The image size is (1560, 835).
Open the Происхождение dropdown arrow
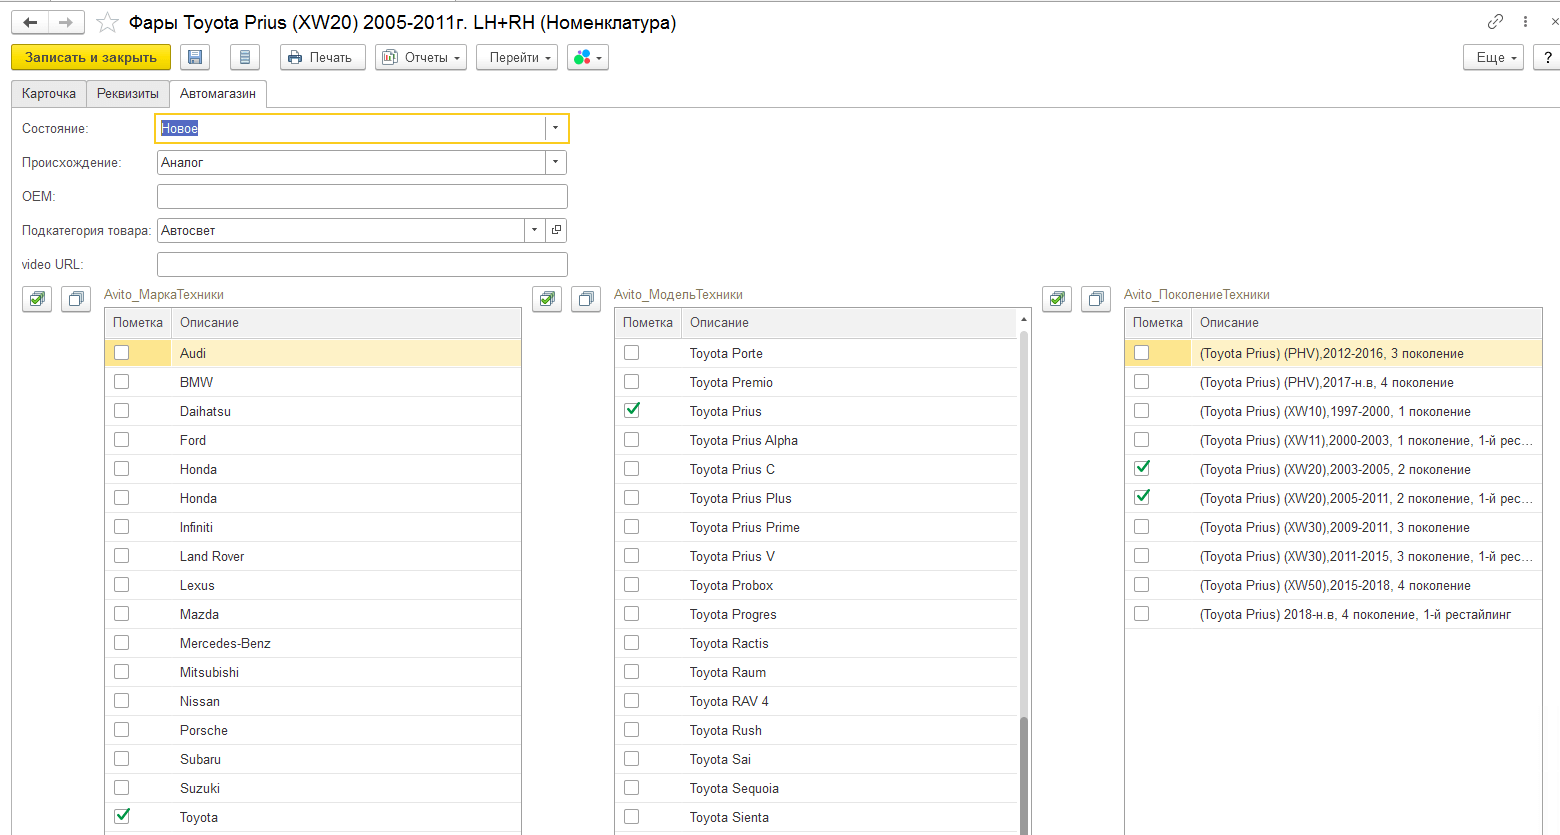tap(556, 162)
